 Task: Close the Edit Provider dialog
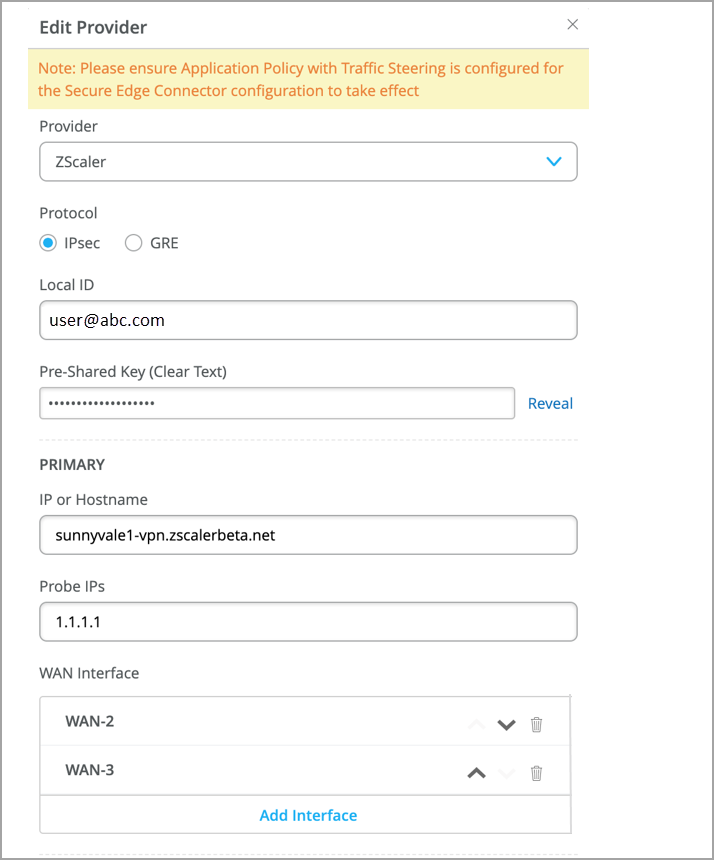573,25
